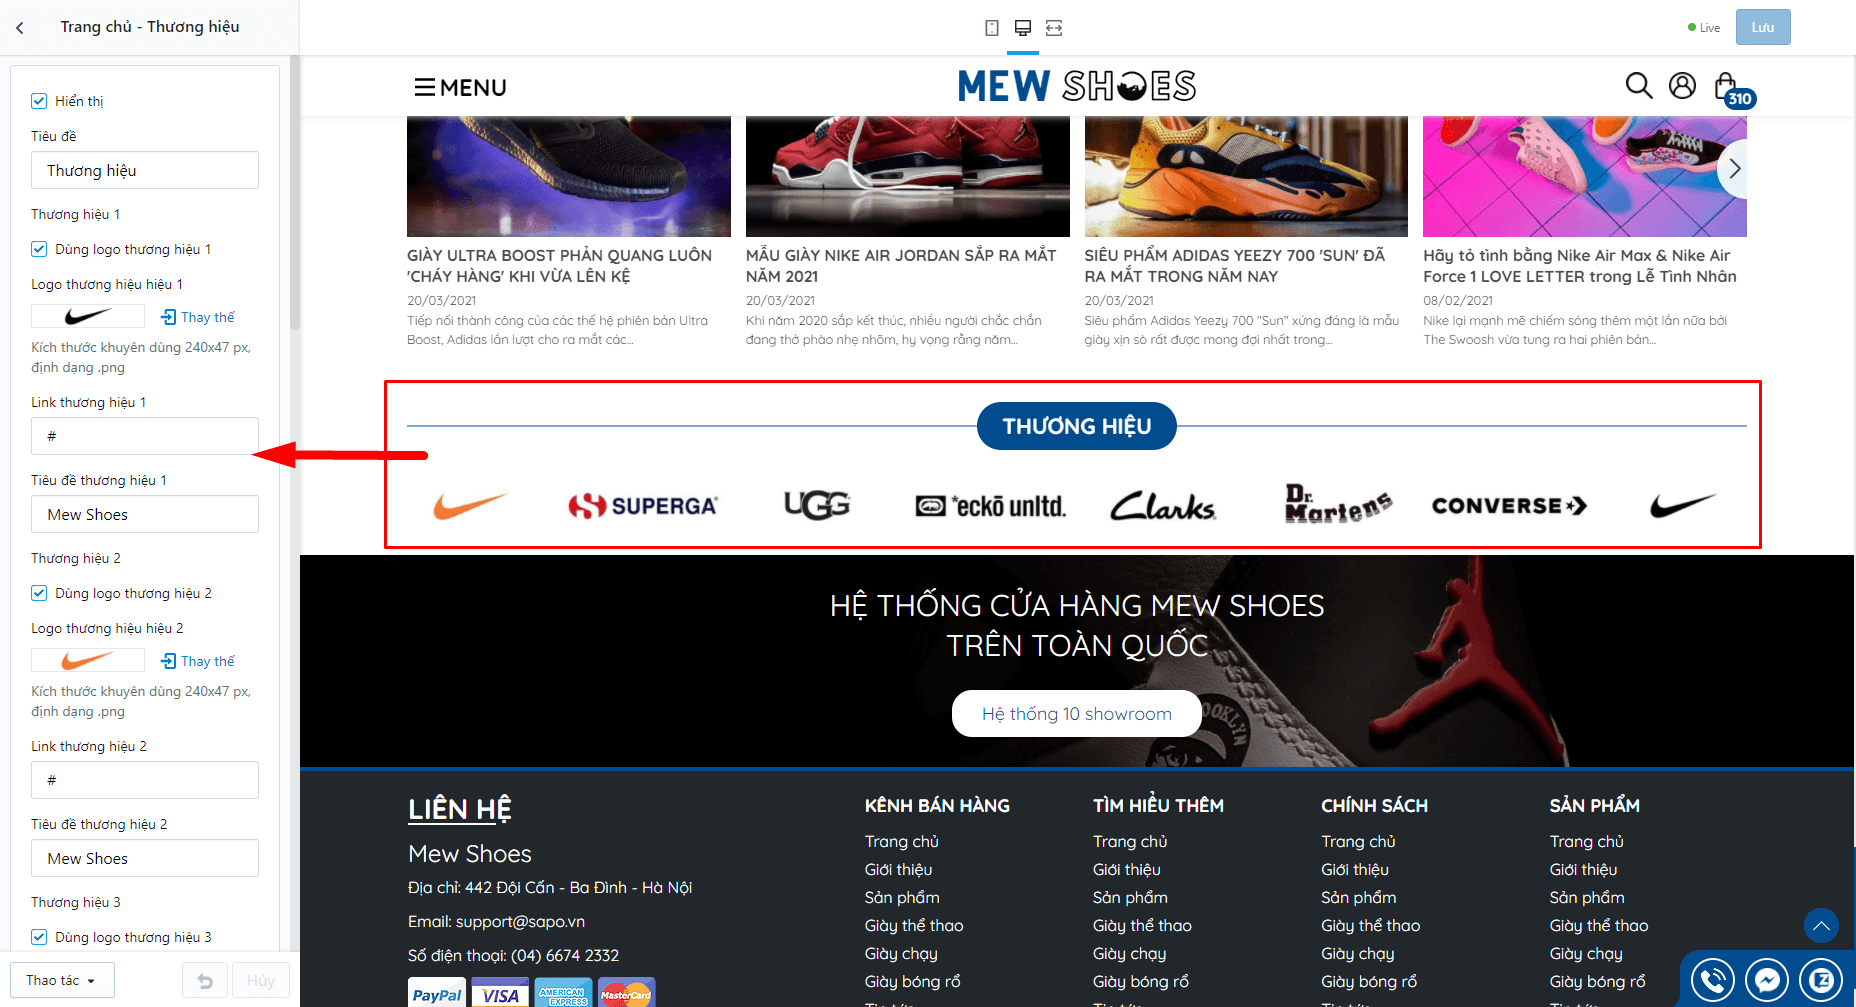Open the Adidas Yeezy 700 blog post image
The width and height of the screenshot is (1856, 1007).
click(1246, 176)
